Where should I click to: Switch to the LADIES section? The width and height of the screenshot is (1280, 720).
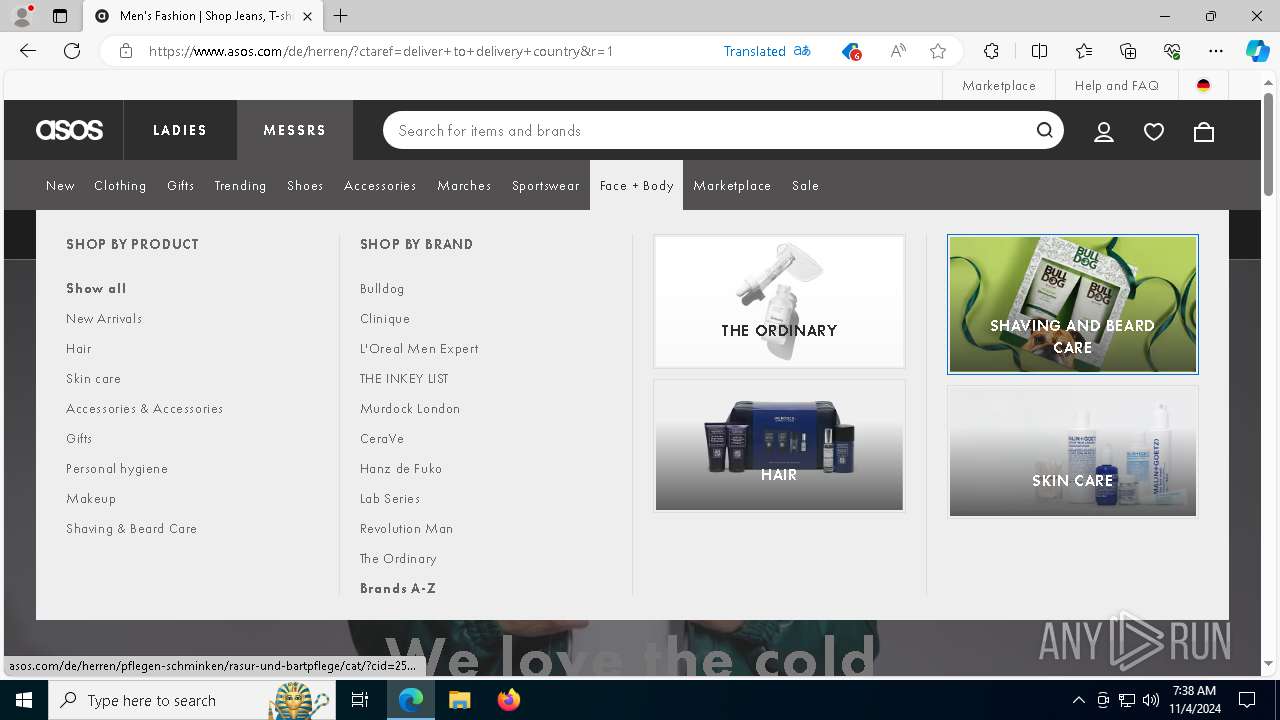(180, 130)
